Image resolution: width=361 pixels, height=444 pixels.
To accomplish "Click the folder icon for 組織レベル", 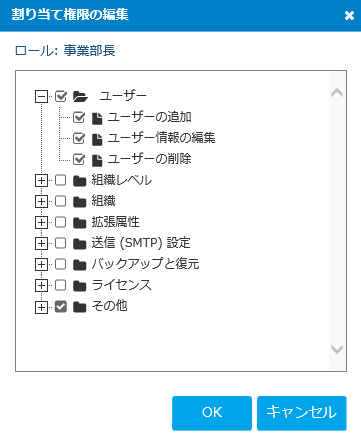I will (80, 181).
